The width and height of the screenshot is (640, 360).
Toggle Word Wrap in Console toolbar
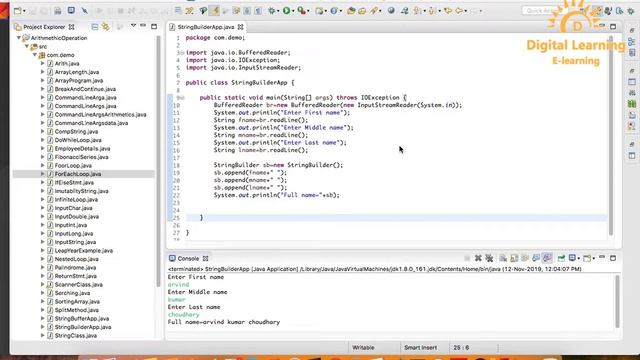click(x=525, y=258)
